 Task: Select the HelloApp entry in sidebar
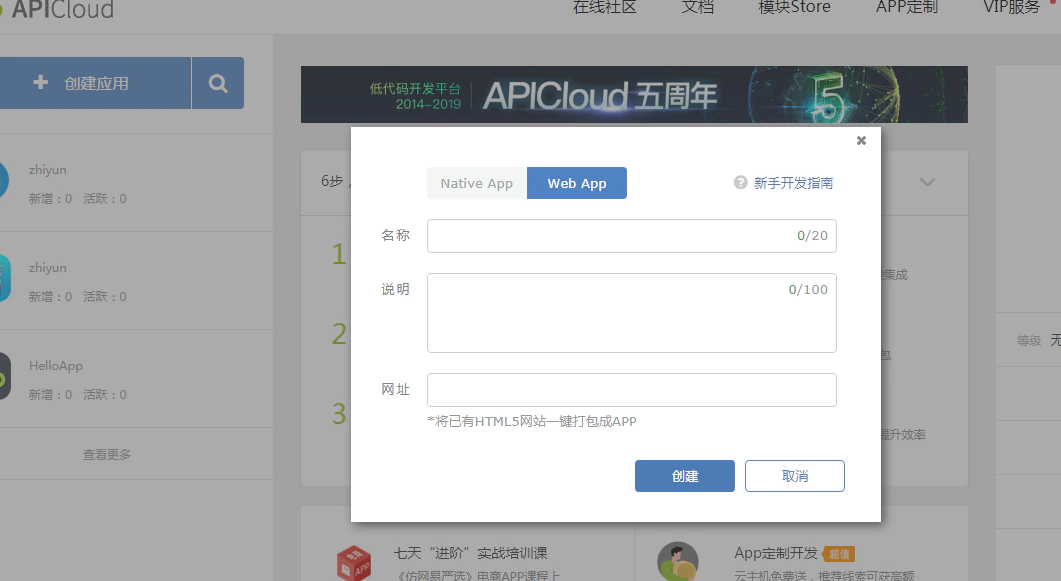click(x=135, y=379)
